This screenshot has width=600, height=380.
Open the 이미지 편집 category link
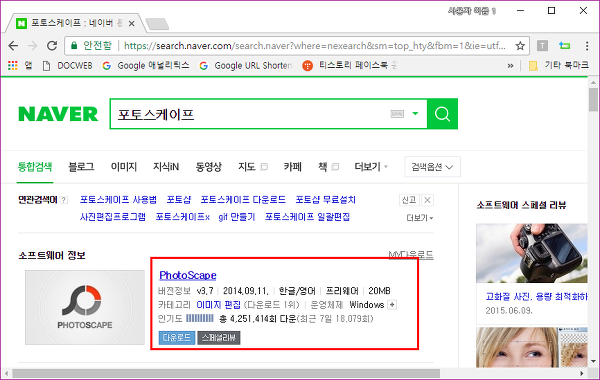218,305
